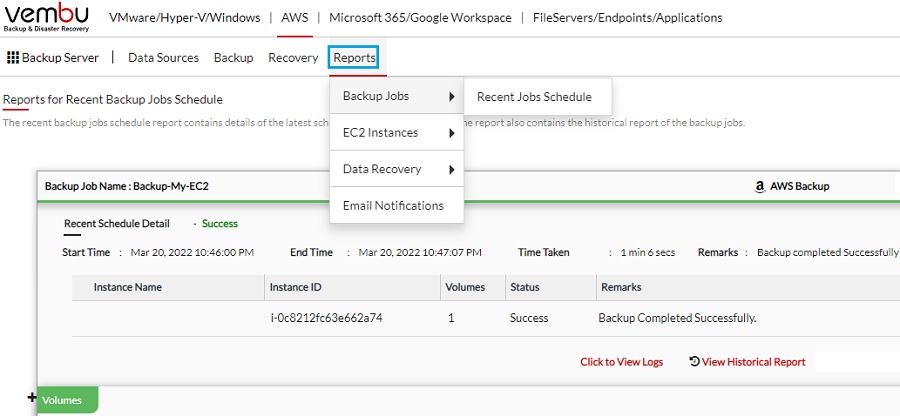This screenshot has width=900, height=416.
Task: Select the AWS top tab
Action: (x=294, y=18)
